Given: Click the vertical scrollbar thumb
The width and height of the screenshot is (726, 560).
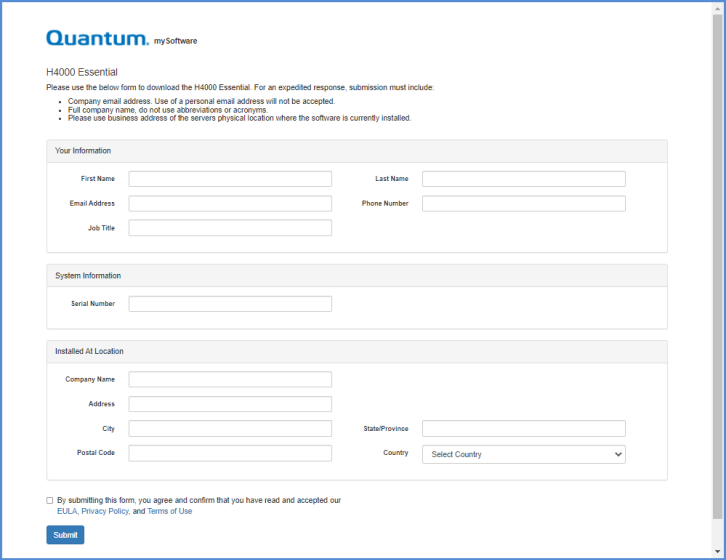Looking at the screenshot, I should [718, 266].
